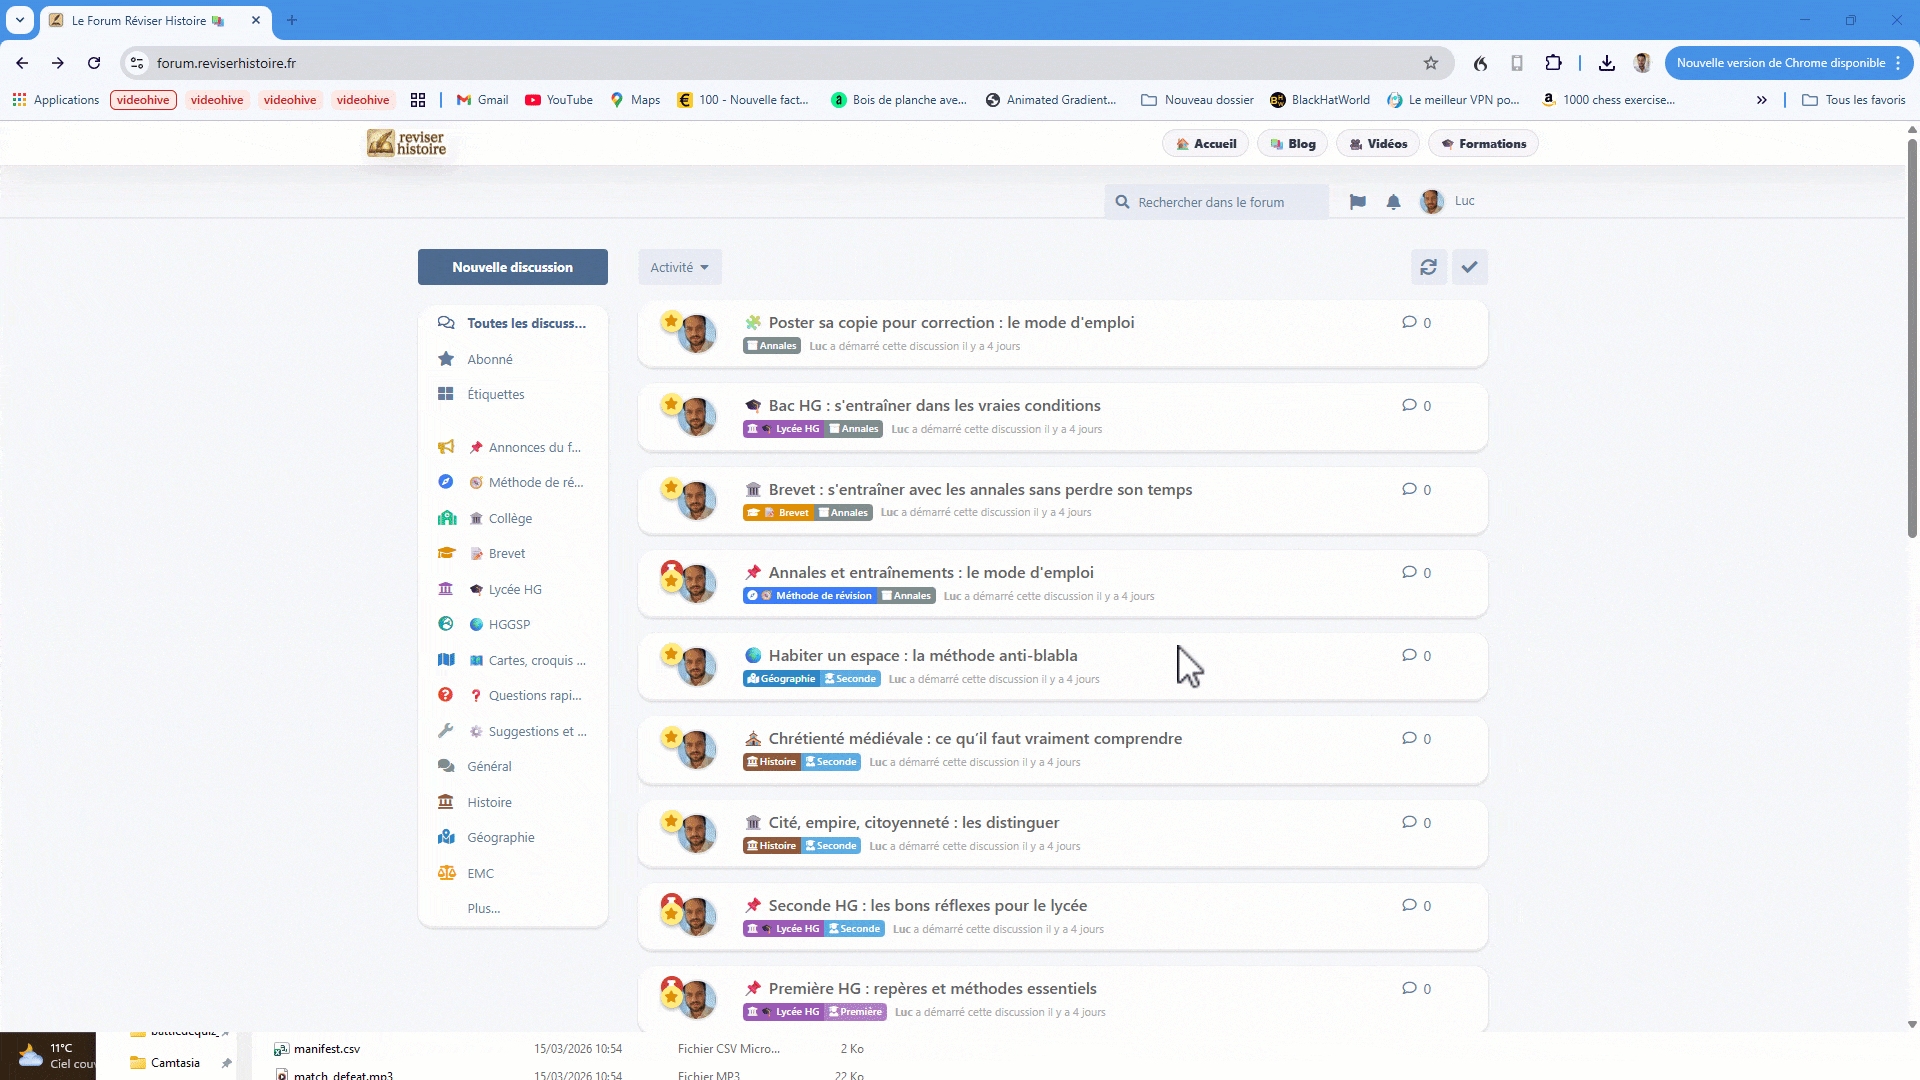Image resolution: width=1920 pixels, height=1080 pixels.
Task: Mark all discussions read with the checkmark icon
Action: point(1469,267)
